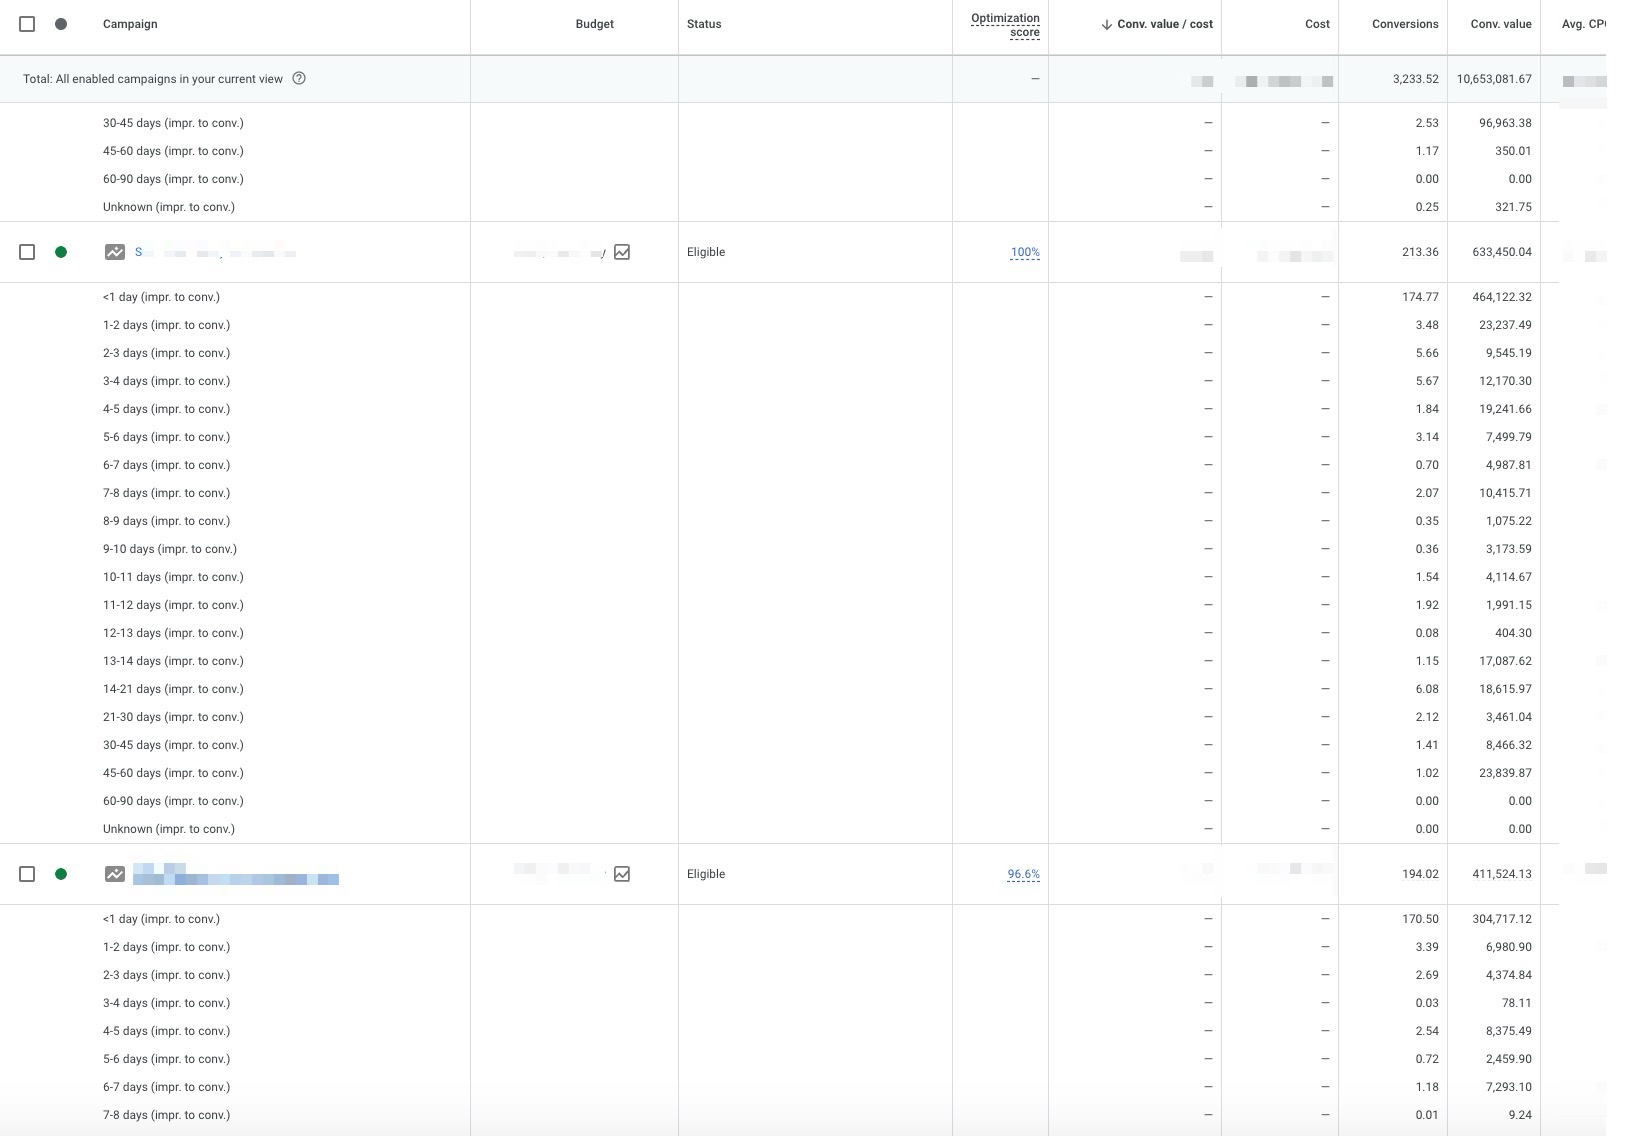Viewport: 1640px width, 1136px height.
Task: Sort by Conversions column header
Action: [1405, 24]
